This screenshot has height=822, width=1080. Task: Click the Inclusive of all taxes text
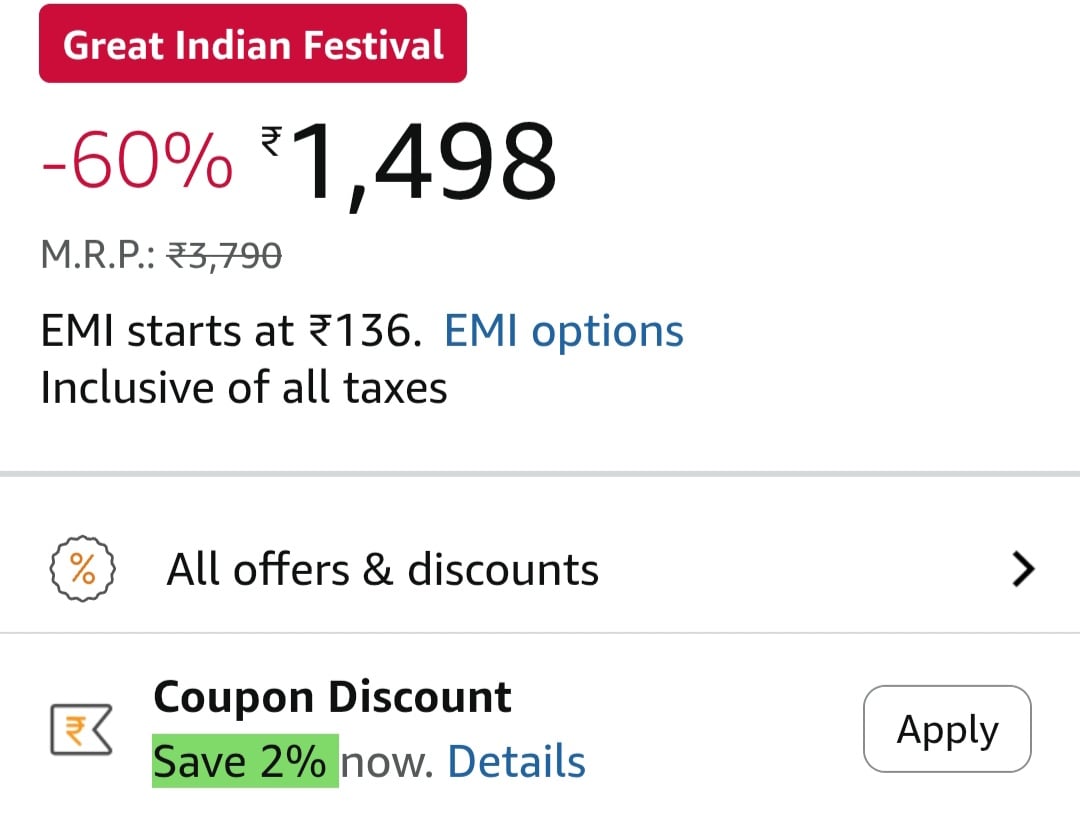[244, 387]
